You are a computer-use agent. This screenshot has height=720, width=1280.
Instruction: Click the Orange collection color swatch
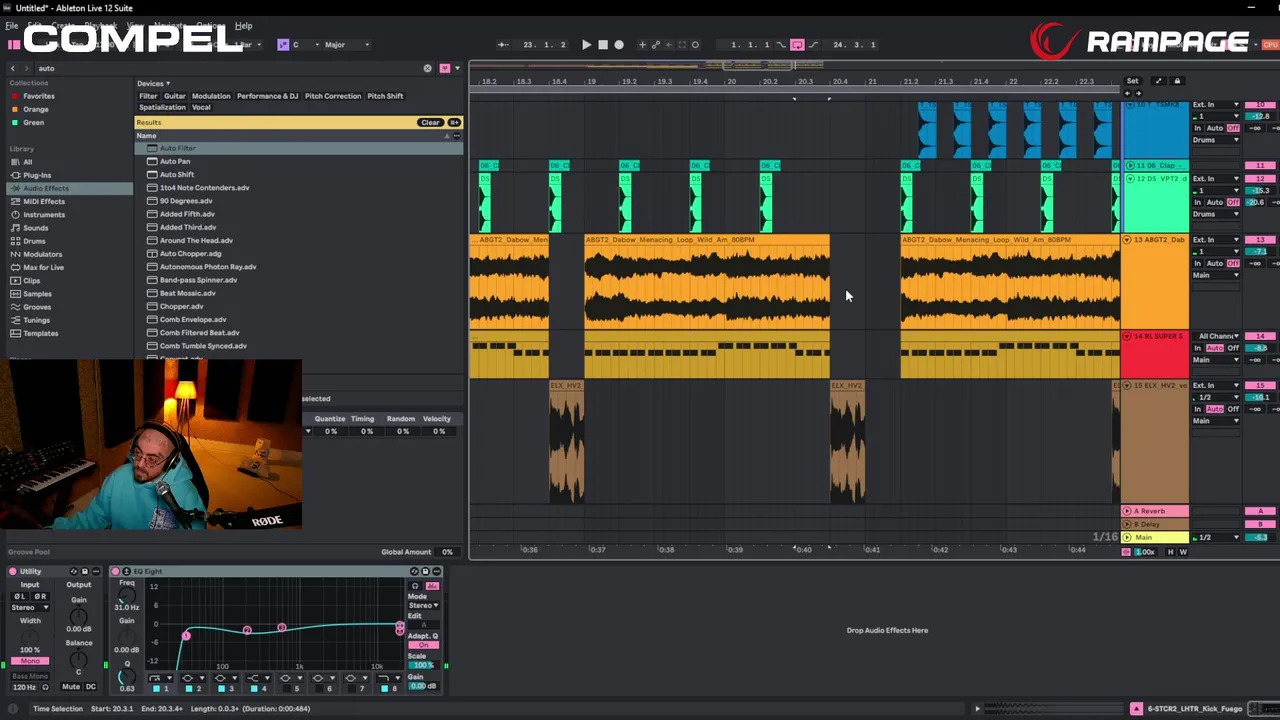[x=15, y=109]
